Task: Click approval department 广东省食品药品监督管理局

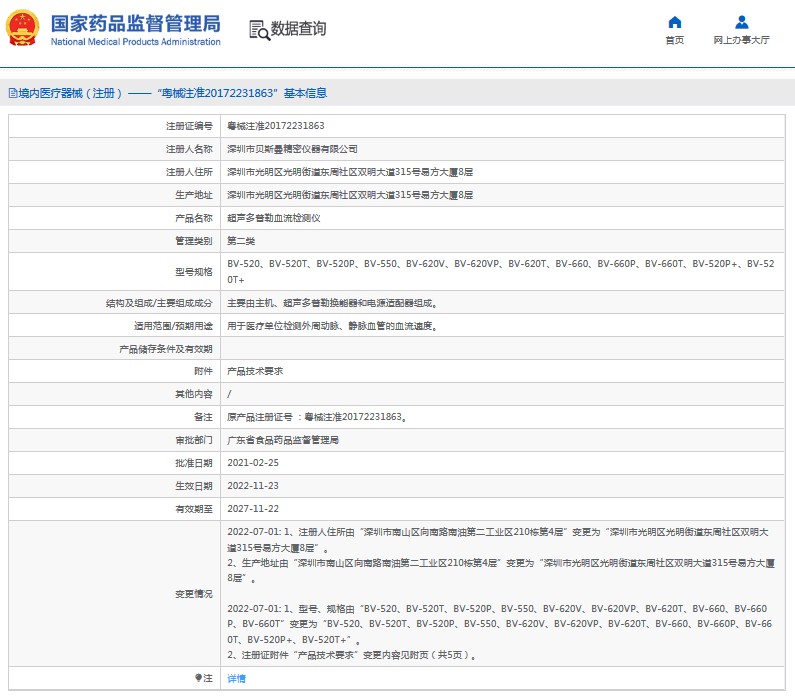Action: pyautogui.click(x=283, y=440)
